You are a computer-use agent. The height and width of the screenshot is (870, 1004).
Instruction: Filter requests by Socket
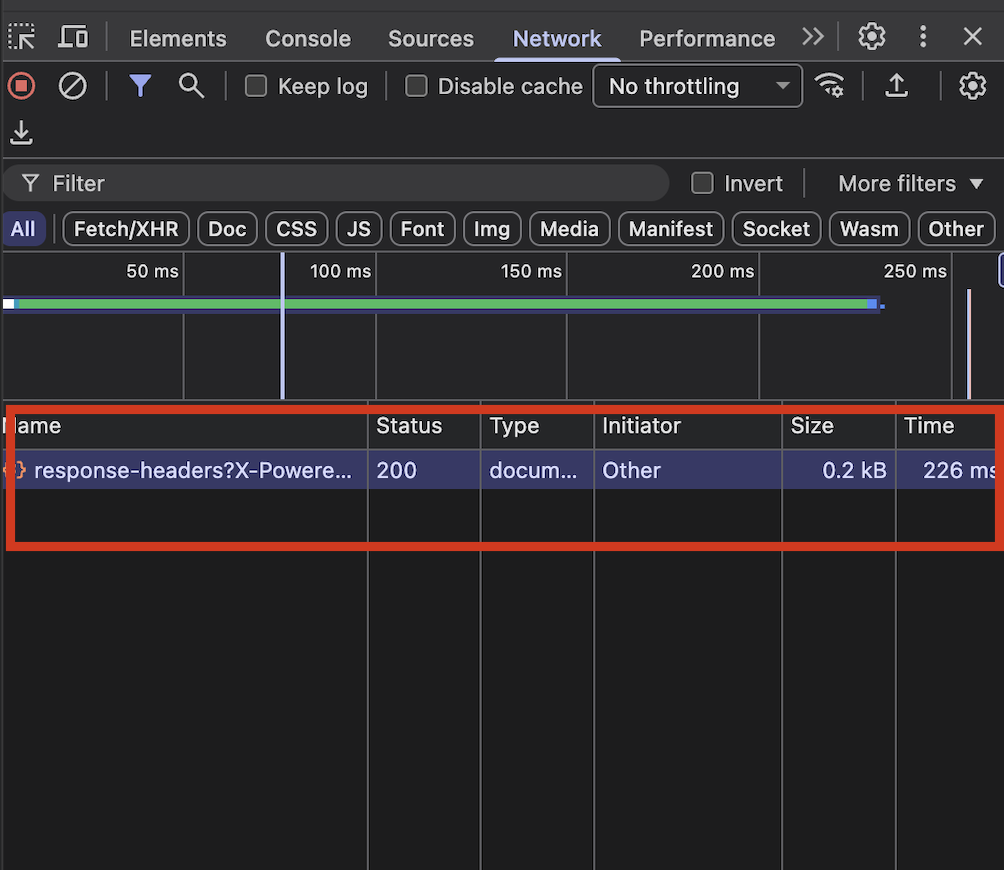point(777,229)
